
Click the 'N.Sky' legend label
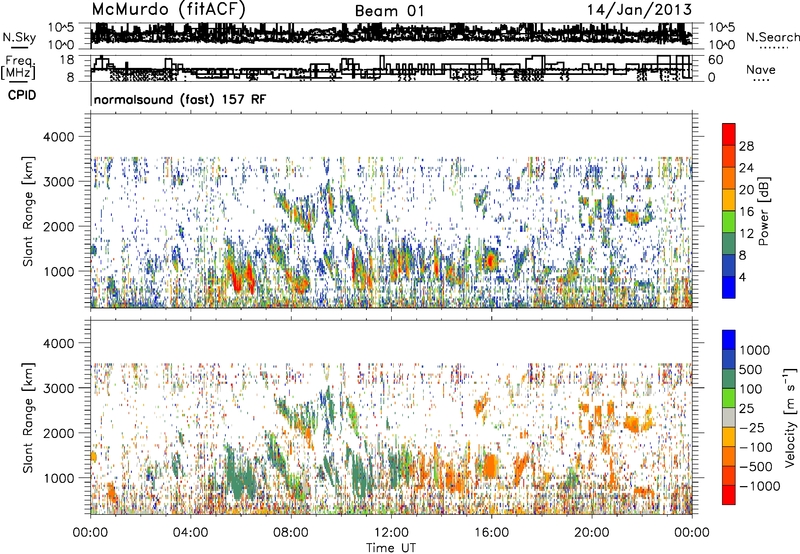(19, 37)
